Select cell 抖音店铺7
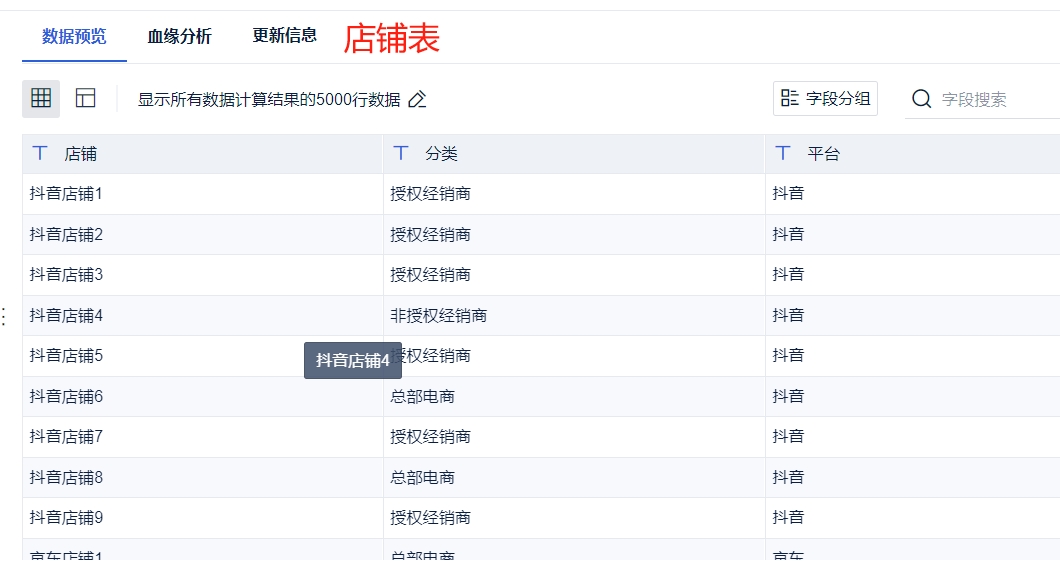 tap(203, 437)
